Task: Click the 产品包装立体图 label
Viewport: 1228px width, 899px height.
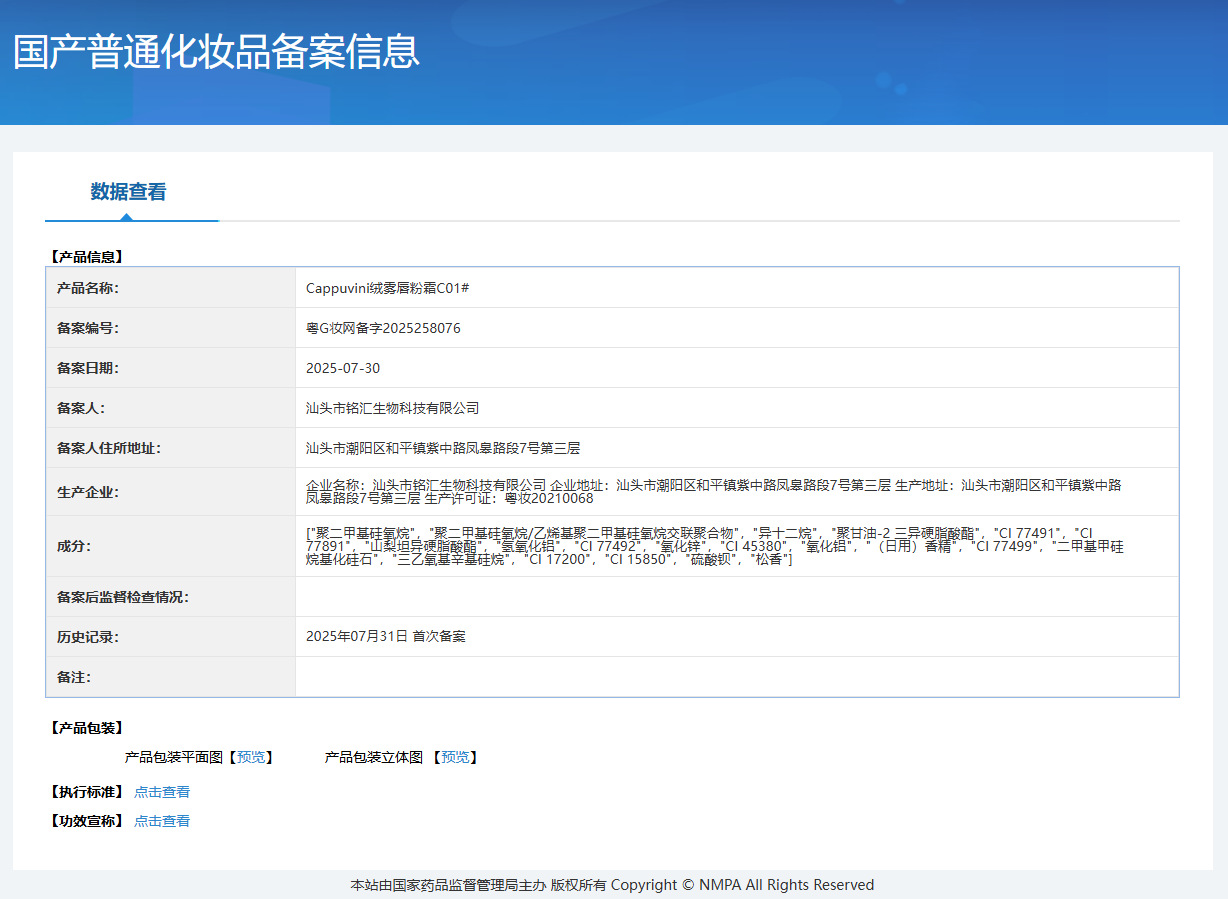Action: tap(374, 757)
